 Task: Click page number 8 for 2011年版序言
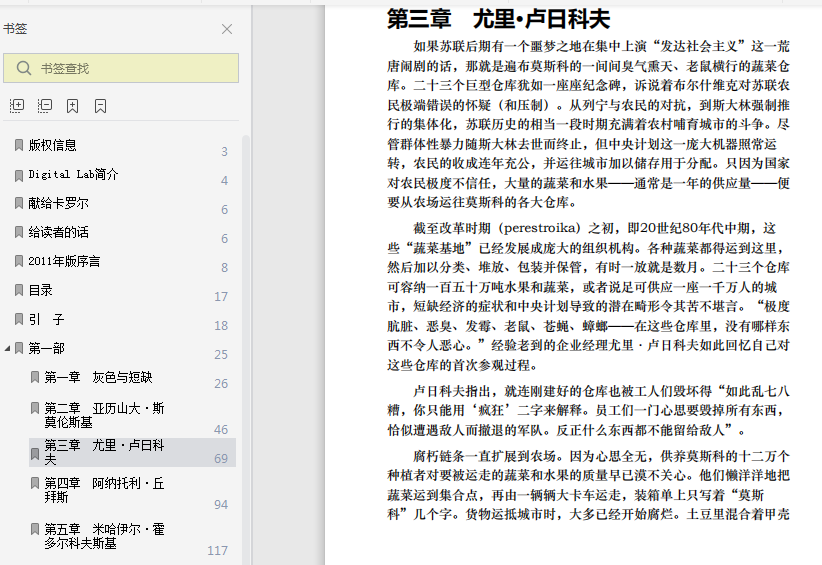[x=224, y=268]
